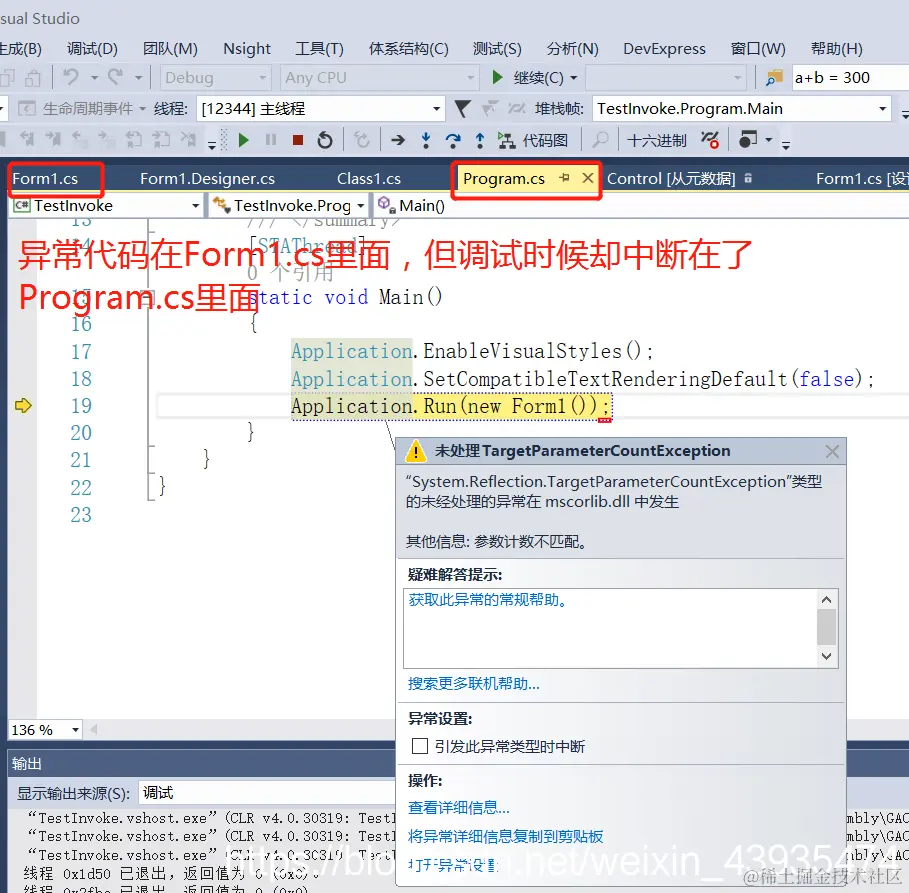Open the 测试(S) menu
The image size is (909, 893).
click(497, 49)
